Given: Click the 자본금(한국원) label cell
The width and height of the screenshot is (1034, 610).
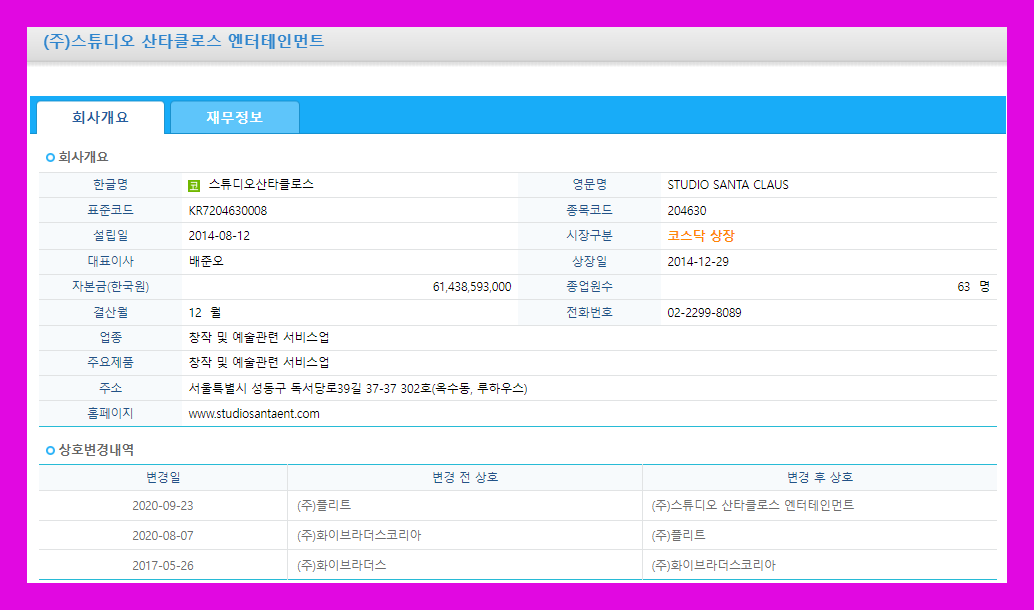Looking at the screenshot, I should click(110, 287).
